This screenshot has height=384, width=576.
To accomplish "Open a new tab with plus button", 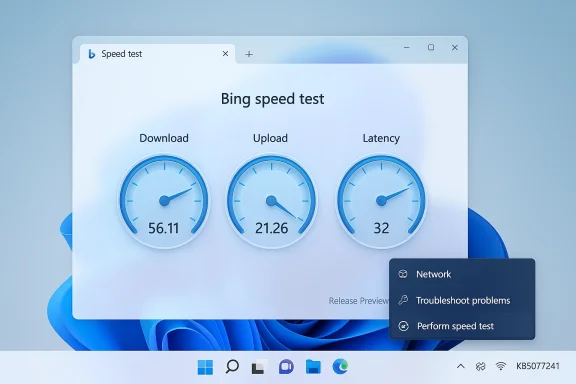I will click(x=249, y=54).
